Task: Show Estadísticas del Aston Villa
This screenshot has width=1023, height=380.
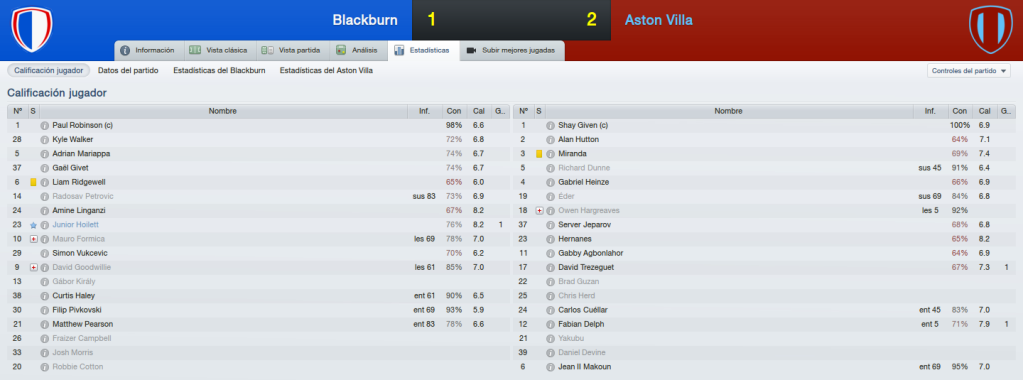Action: [326, 71]
